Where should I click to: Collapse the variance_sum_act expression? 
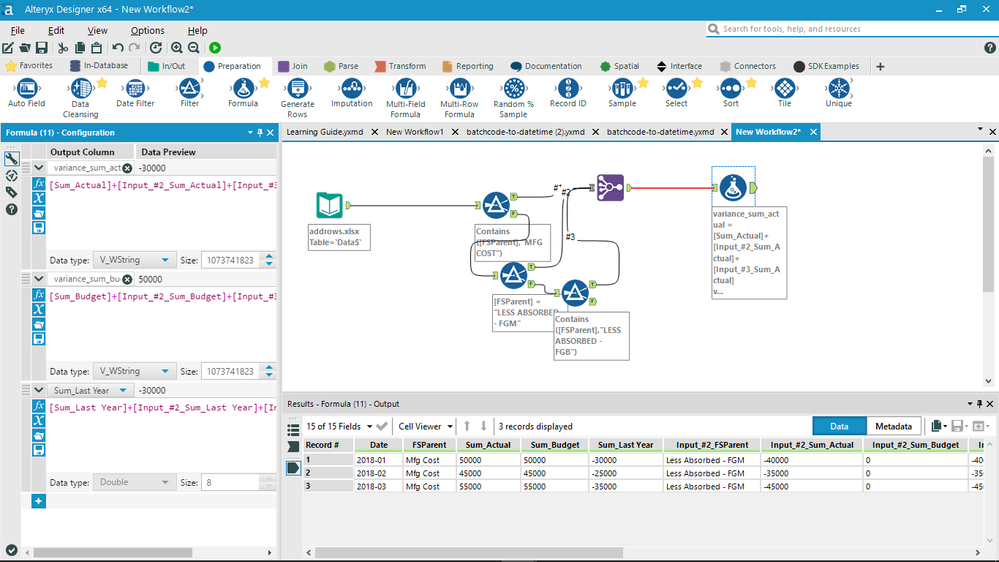39,168
